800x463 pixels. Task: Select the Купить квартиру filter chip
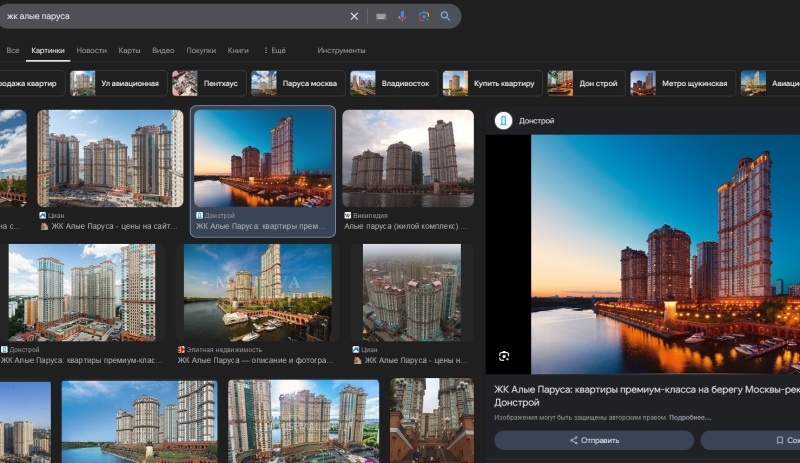coord(492,83)
